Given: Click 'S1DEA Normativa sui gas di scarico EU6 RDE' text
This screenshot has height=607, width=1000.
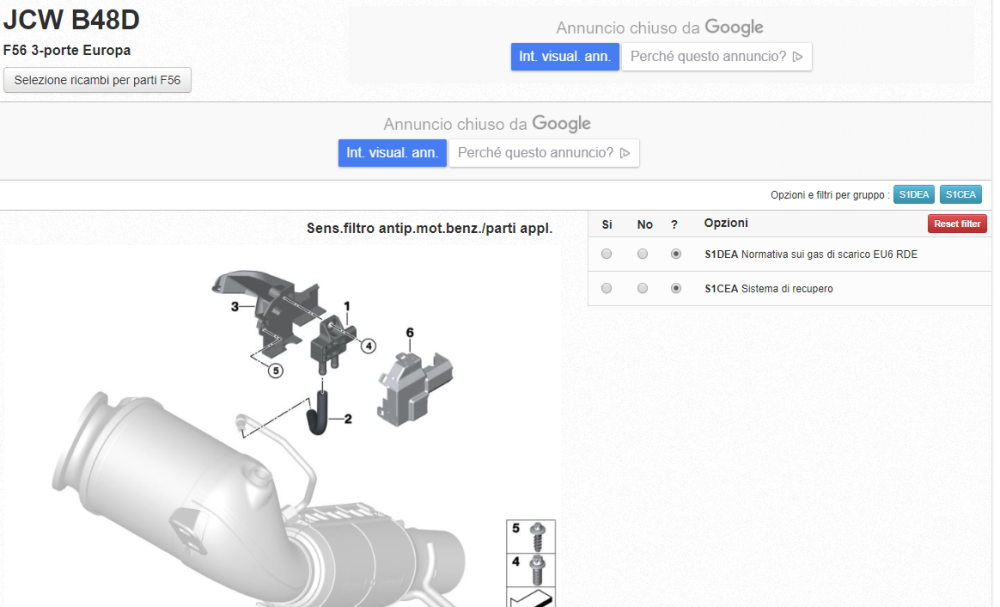Looking at the screenshot, I should click(x=811, y=254).
